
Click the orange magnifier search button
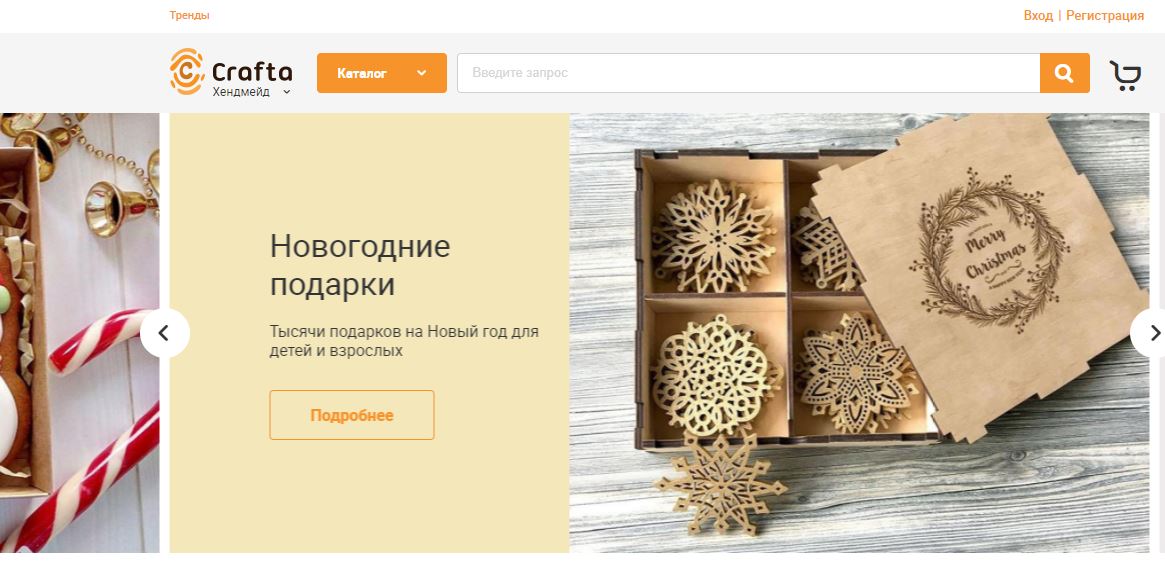click(x=1065, y=73)
